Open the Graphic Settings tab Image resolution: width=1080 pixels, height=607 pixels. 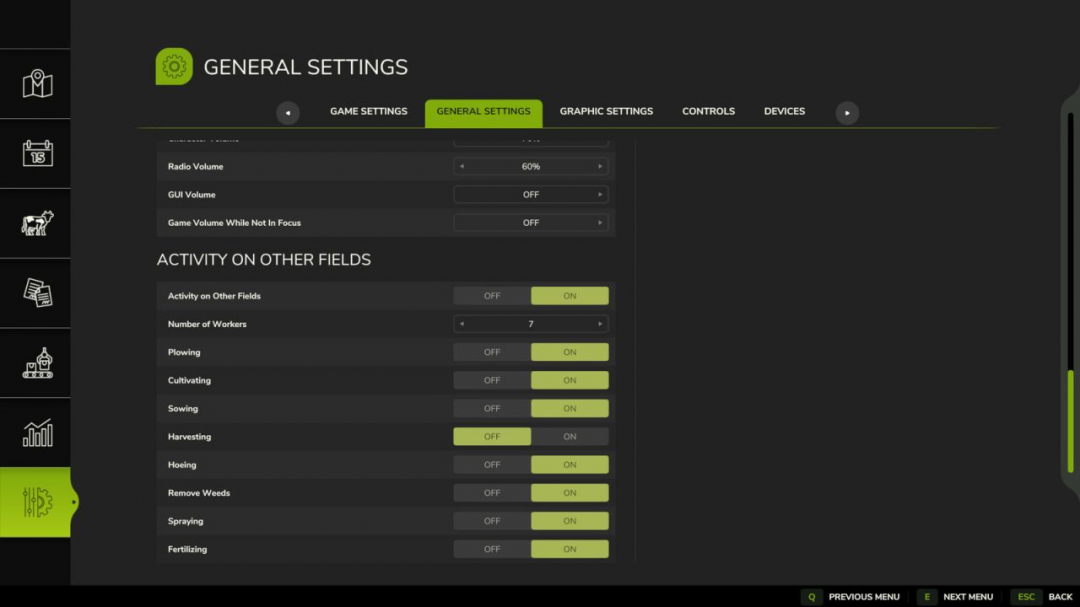pyautogui.click(x=606, y=111)
